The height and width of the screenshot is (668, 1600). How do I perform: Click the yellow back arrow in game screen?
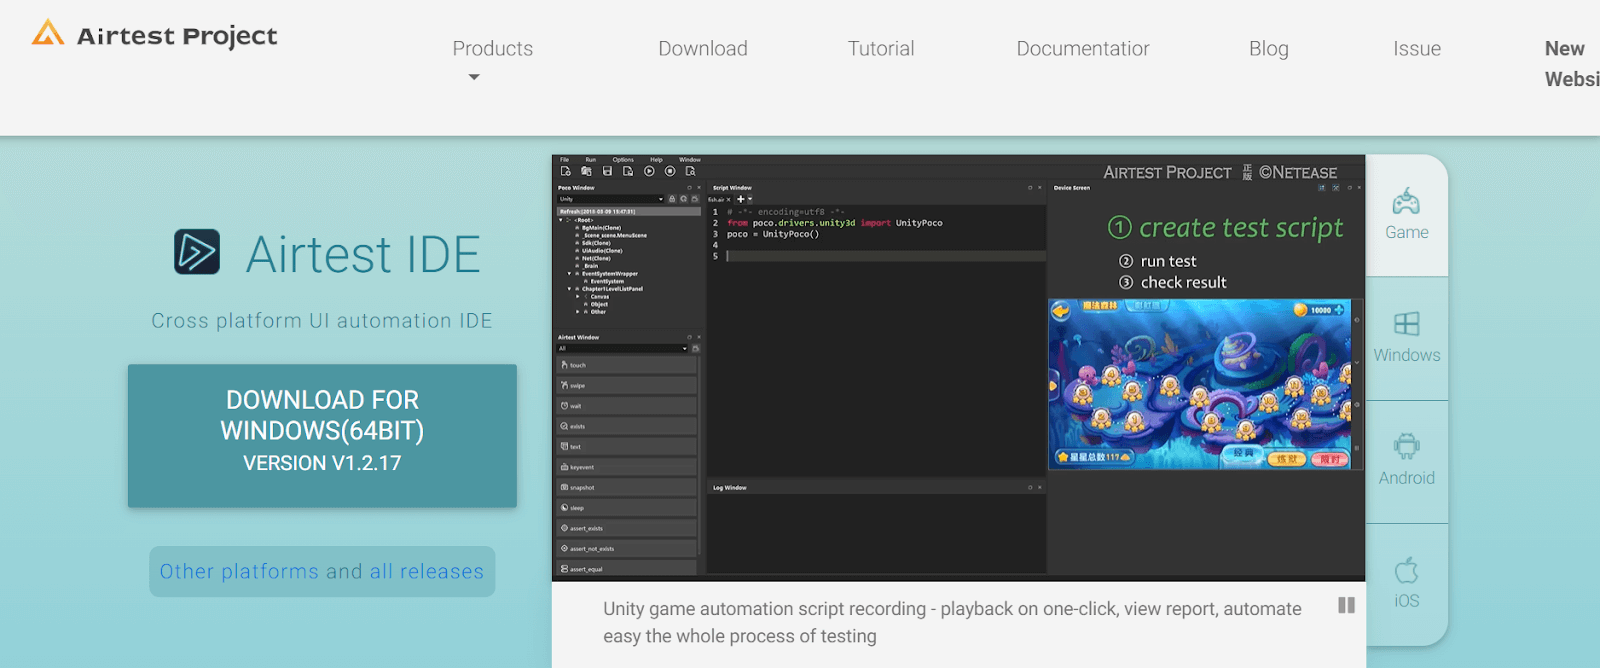pyautogui.click(x=1061, y=311)
